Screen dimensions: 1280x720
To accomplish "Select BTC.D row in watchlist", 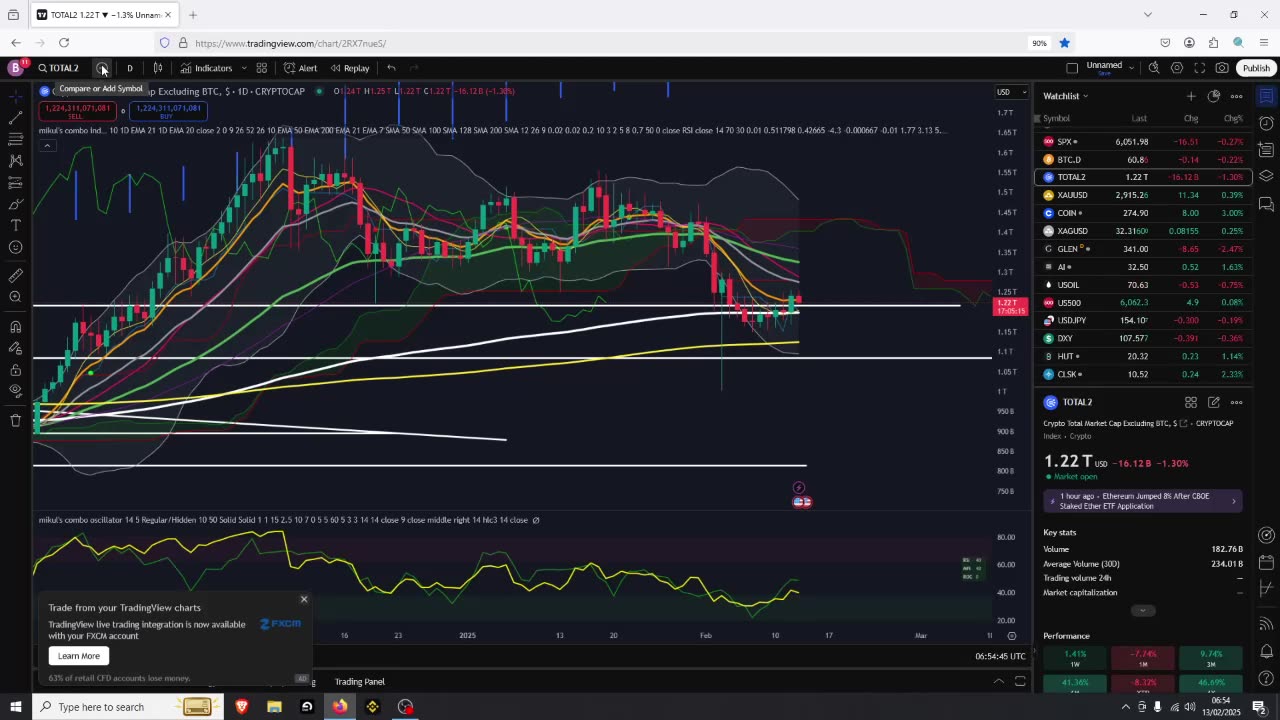I will tap(1143, 160).
